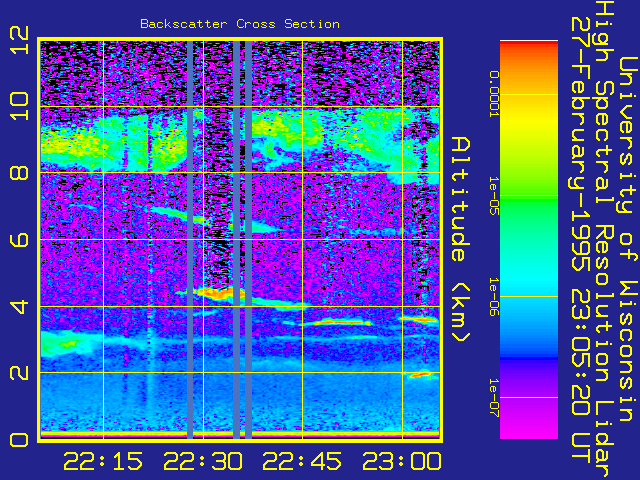
Task: Click altitude axis label 2
Action: pyautogui.click(x=20, y=373)
